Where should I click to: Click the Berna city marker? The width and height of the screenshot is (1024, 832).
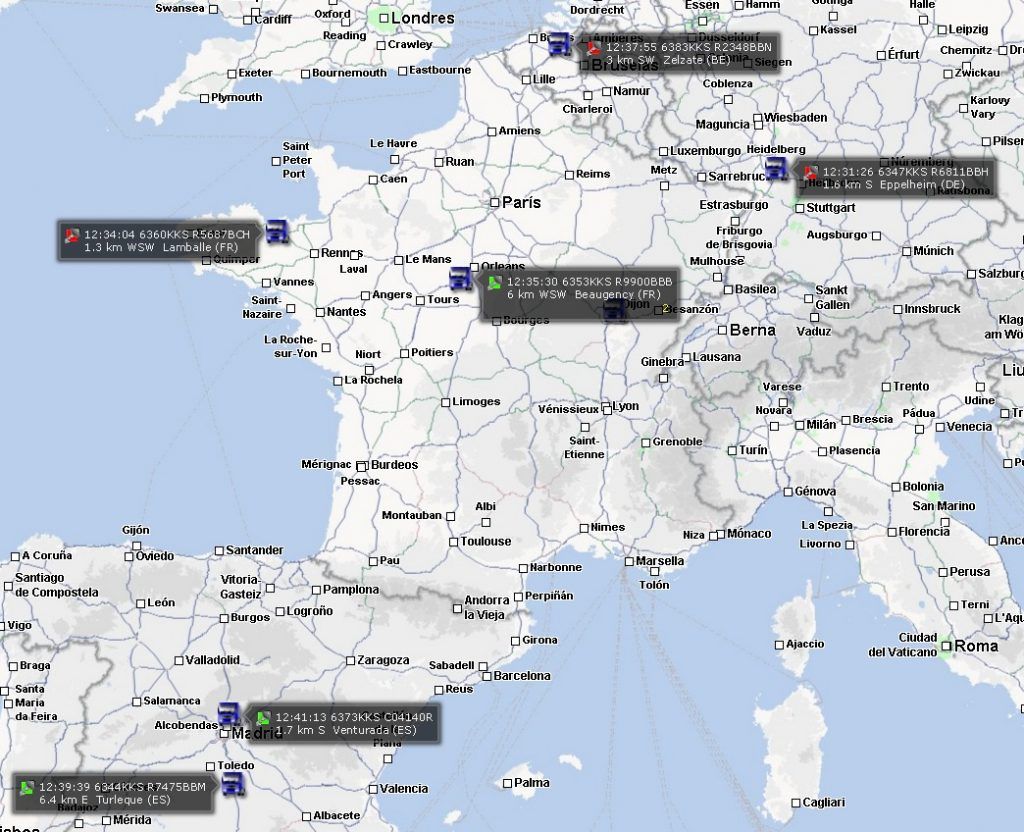pyautogui.click(x=722, y=330)
